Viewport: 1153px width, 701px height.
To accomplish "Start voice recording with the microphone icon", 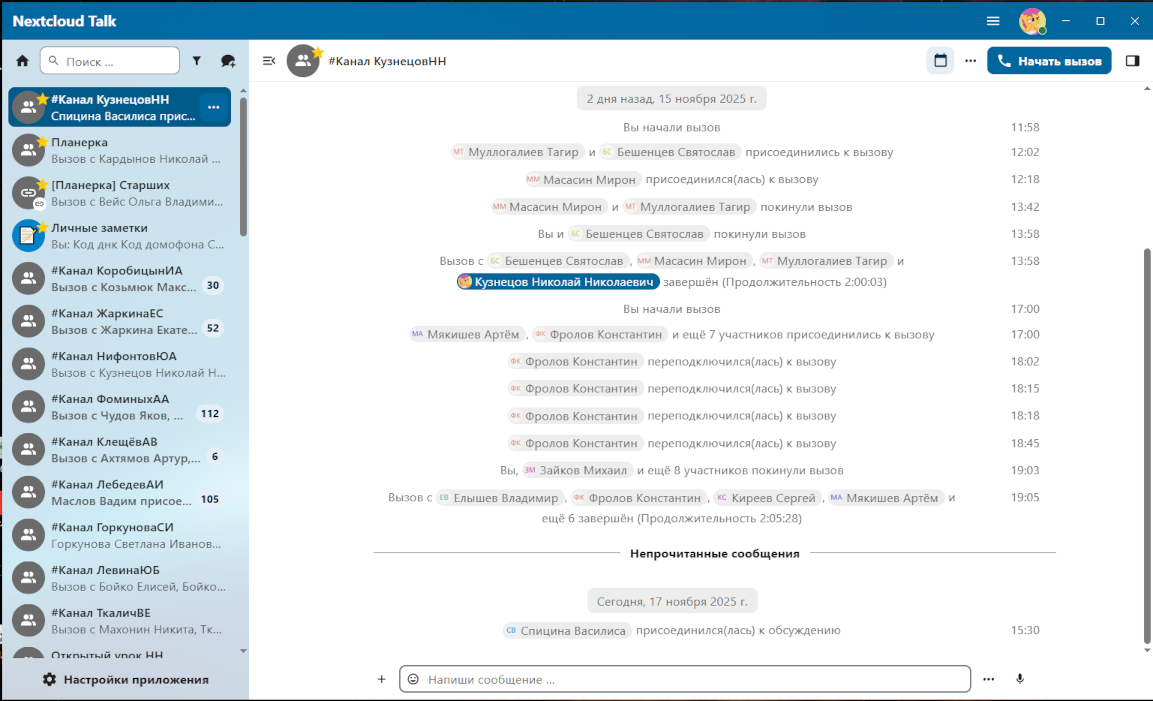I will (x=1020, y=679).
